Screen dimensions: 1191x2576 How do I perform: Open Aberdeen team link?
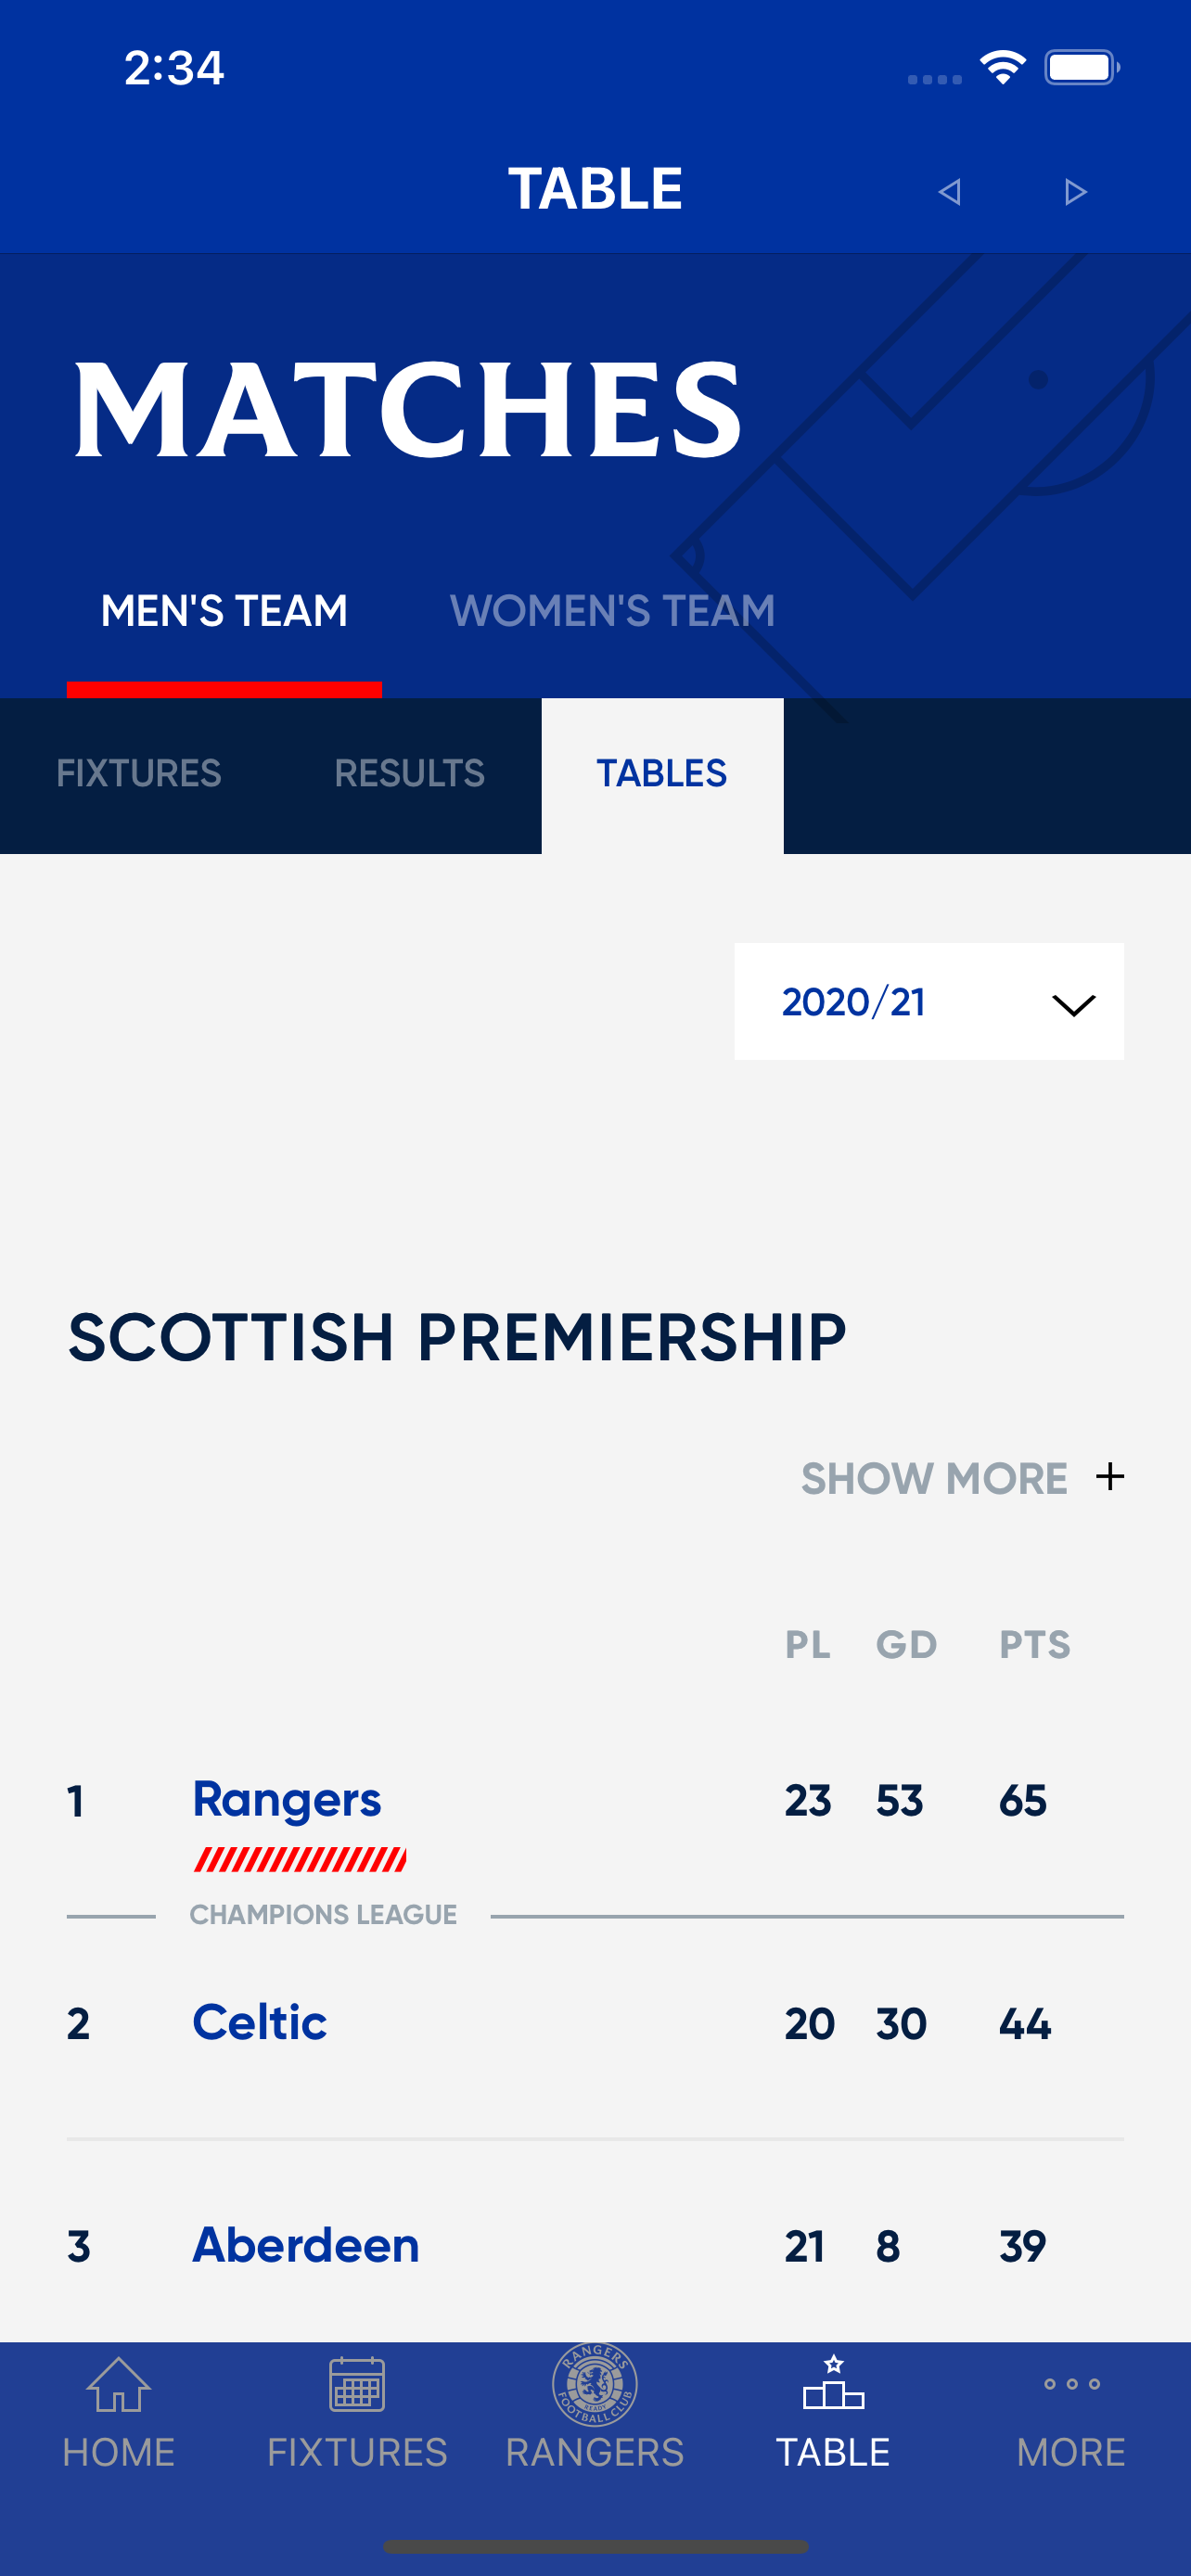tap(305, 2245)
